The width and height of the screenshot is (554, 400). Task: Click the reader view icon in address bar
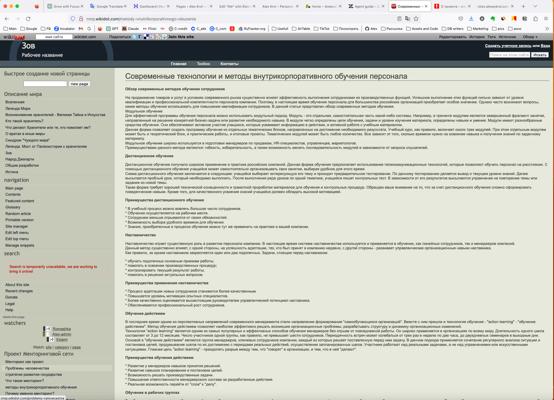[399, 19]
